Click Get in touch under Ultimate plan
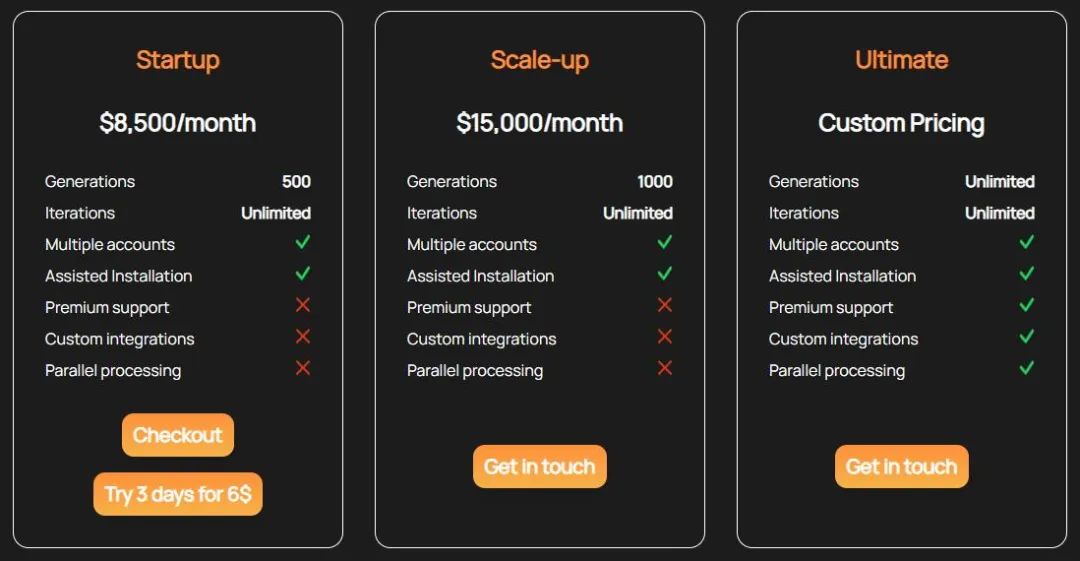This screenshot has width=1080, height=561. pyautogui.click(x=901, y=466)
